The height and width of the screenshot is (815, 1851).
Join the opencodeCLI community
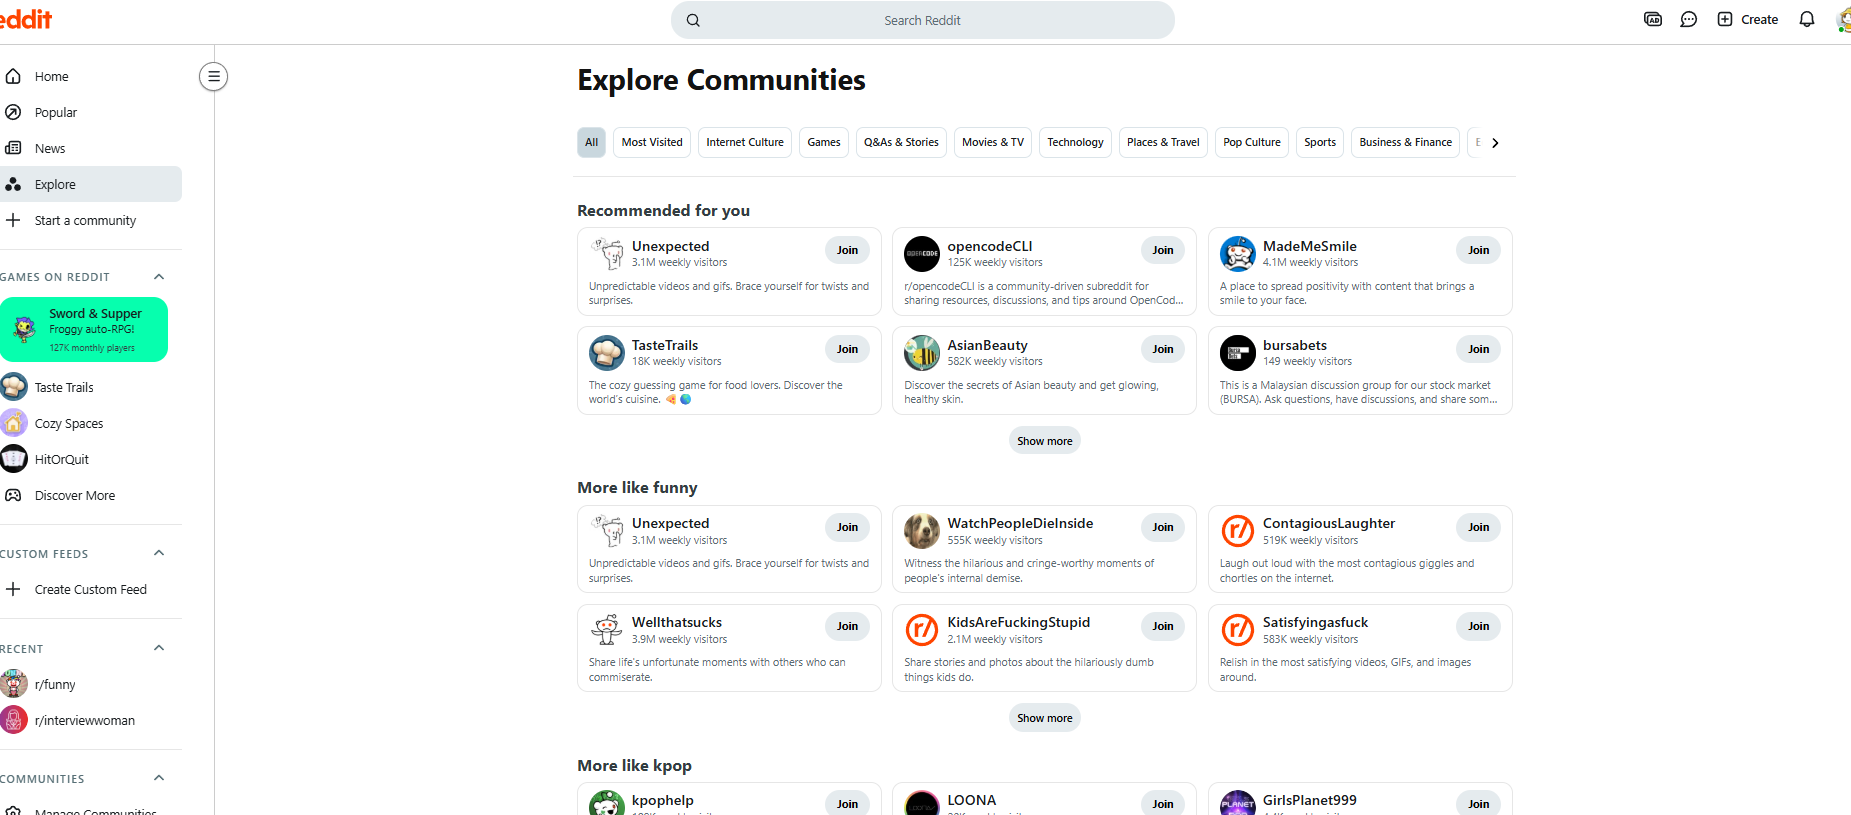pyautogui.click(x=1163, y=250)
